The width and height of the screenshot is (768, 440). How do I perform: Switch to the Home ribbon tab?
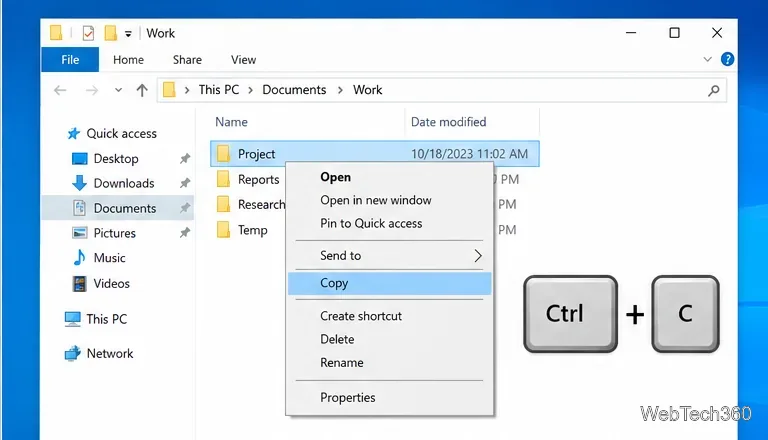128,60
